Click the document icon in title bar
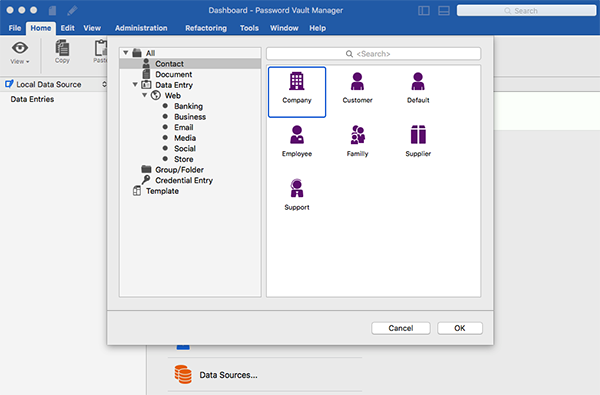 coord(52,11)
